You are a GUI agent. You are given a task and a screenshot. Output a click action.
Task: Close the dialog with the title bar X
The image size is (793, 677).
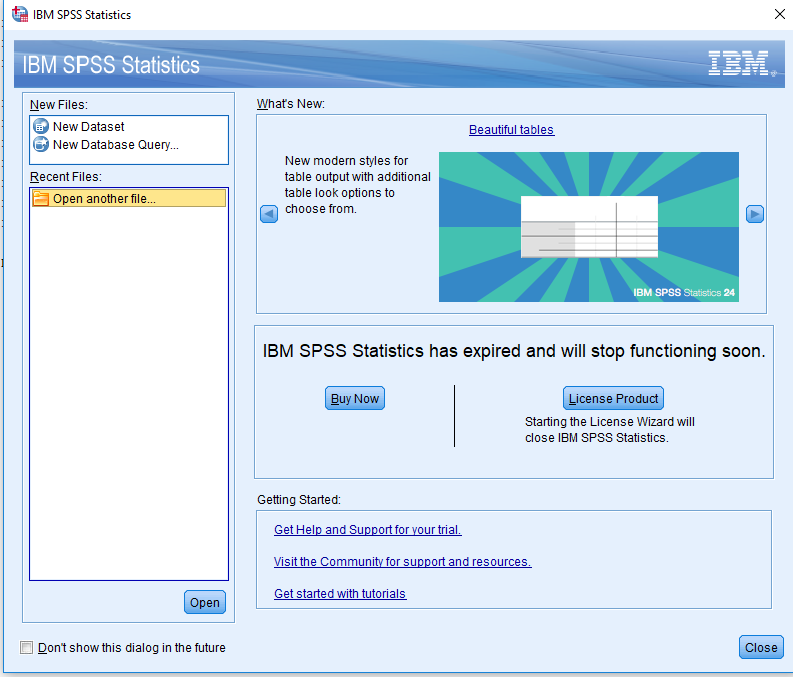coord(779,14)
